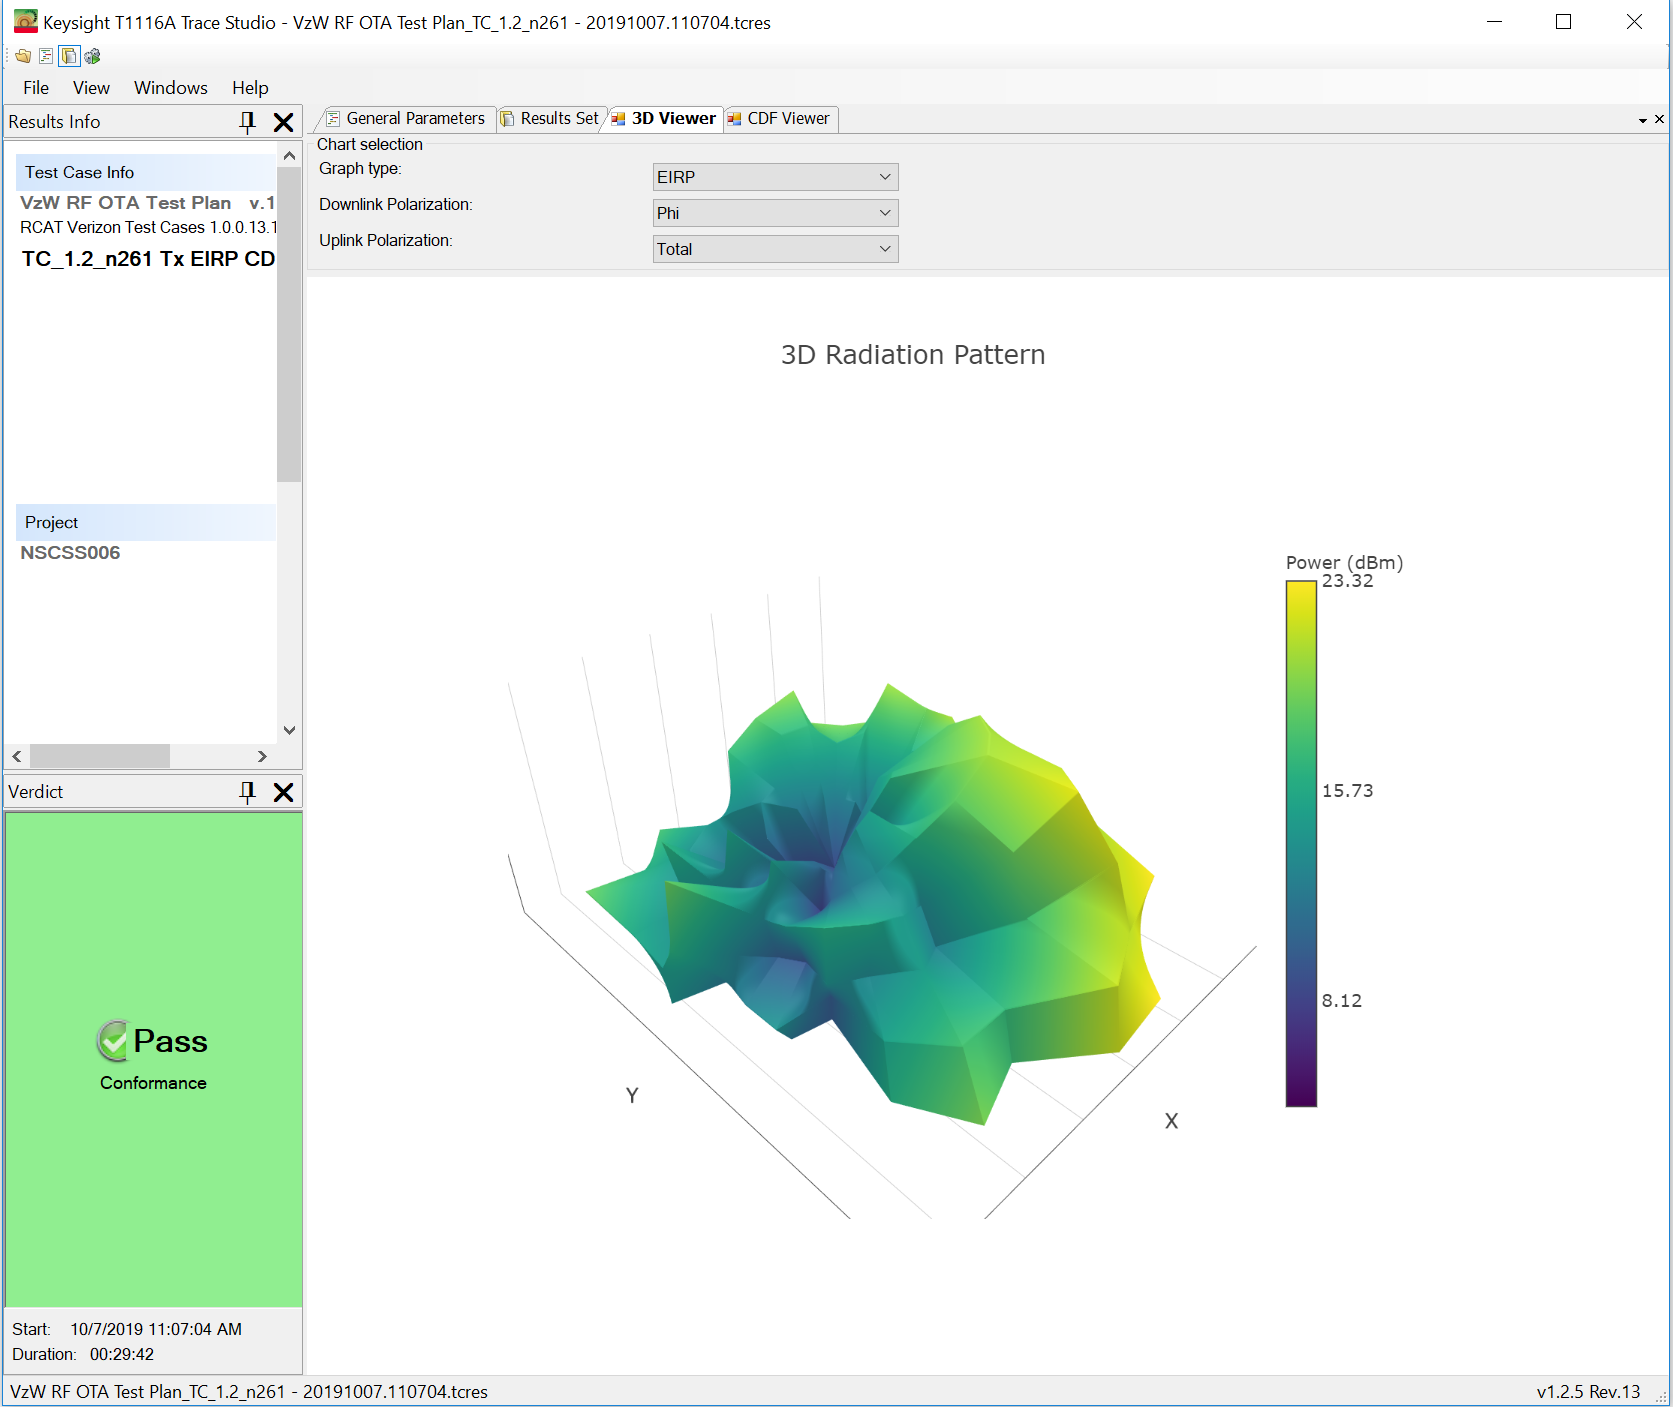Click the gears with play arrow icon
The width and height of the screenshot is (1673, 1407).
(x=92, y=56)
